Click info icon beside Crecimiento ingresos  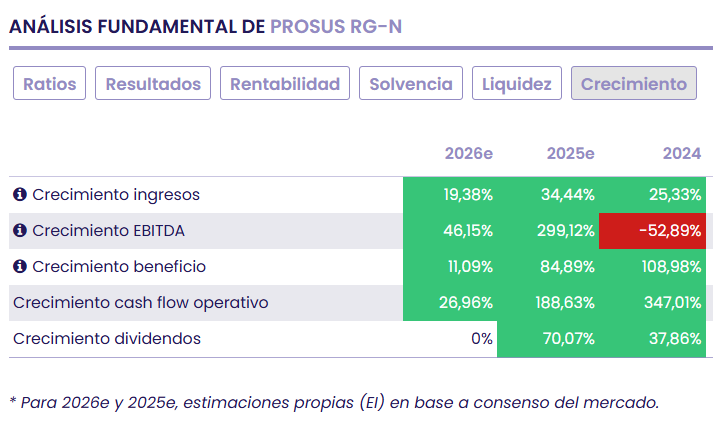[x=20, y=194]
